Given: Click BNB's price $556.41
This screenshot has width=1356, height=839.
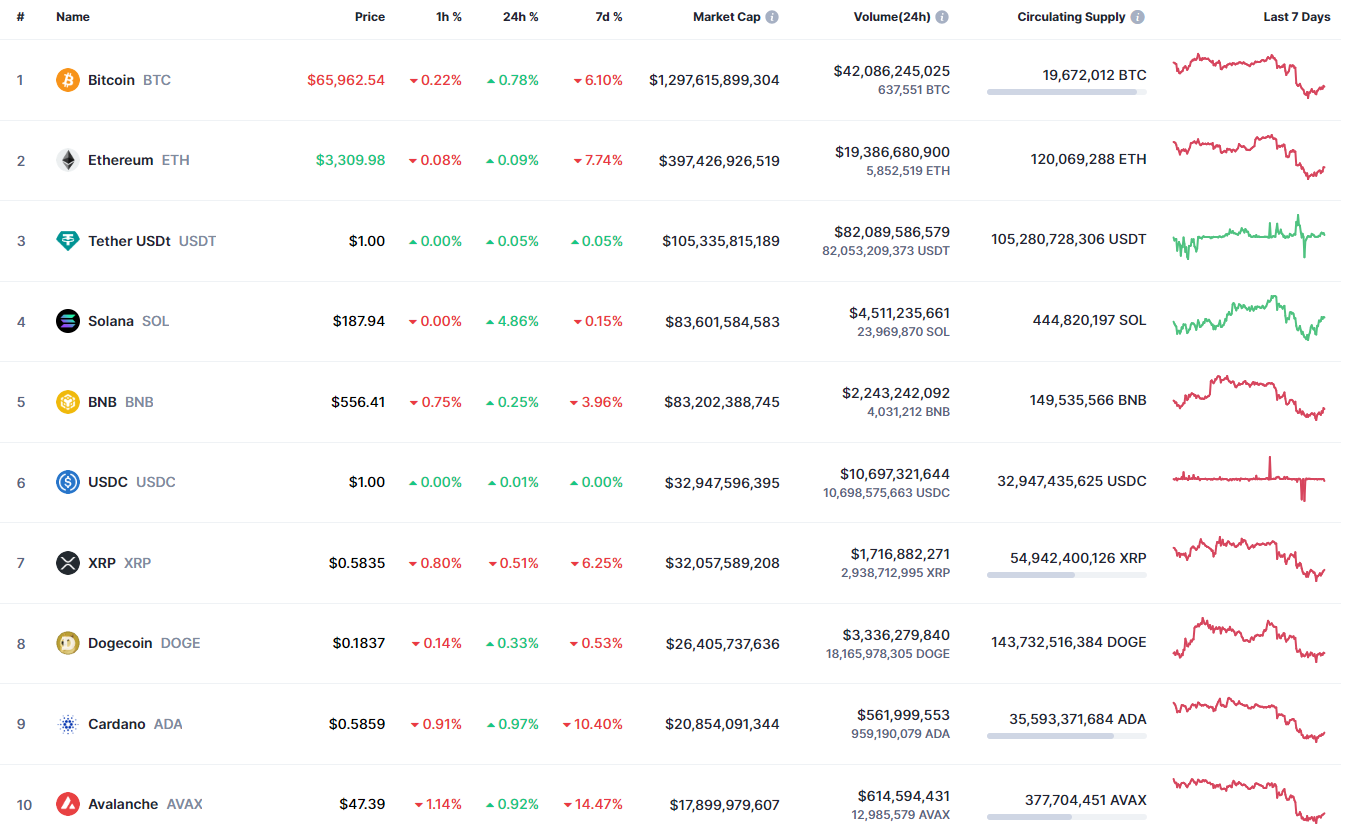Looking at the screenshot, I should click(x=358, y=402).
